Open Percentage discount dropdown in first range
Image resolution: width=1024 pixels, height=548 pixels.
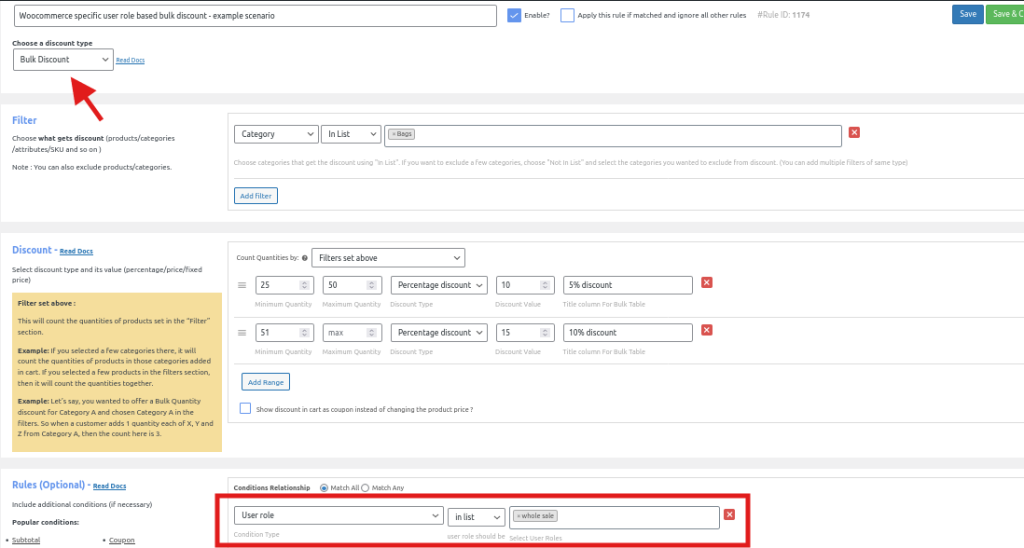[x=439, y=285]
